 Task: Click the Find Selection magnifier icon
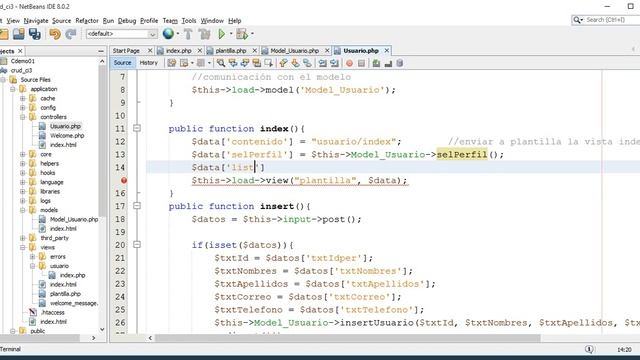click(221, 63)
